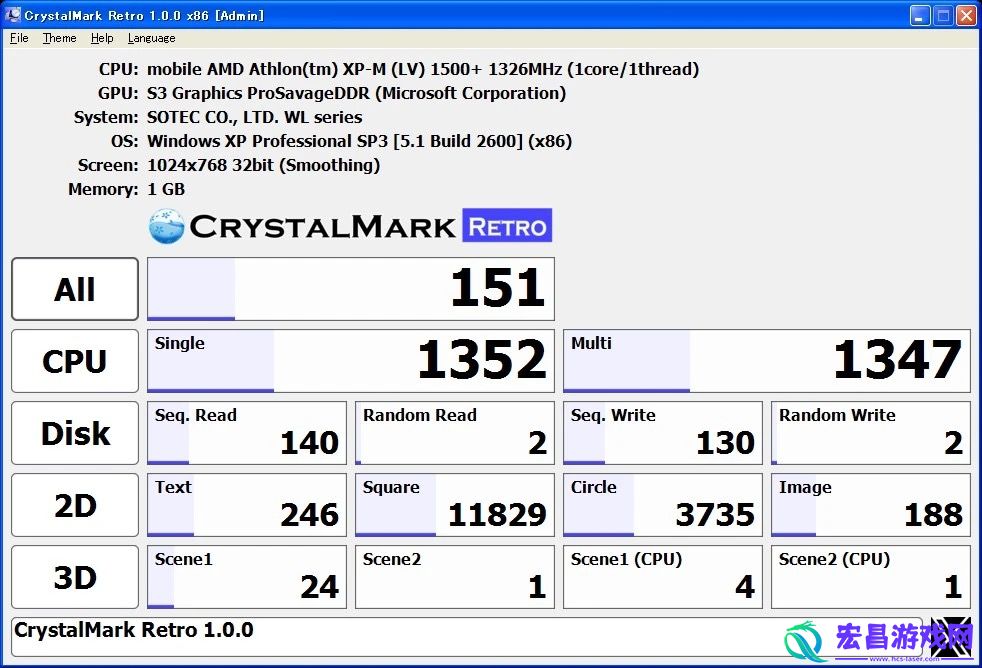
Task: Click the Scene1 (CPU) score 4
Action: 663,577
